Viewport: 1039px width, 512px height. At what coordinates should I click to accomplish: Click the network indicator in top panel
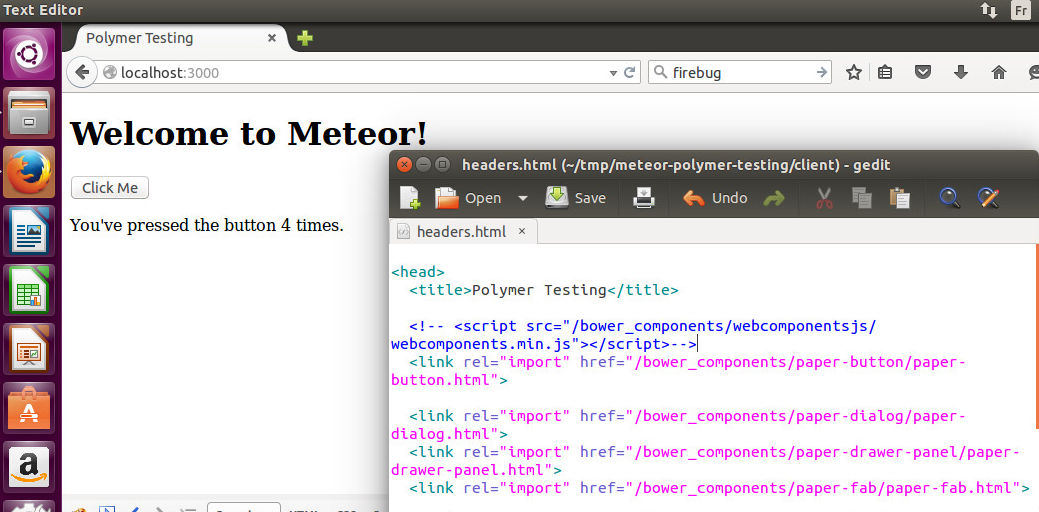989,10
